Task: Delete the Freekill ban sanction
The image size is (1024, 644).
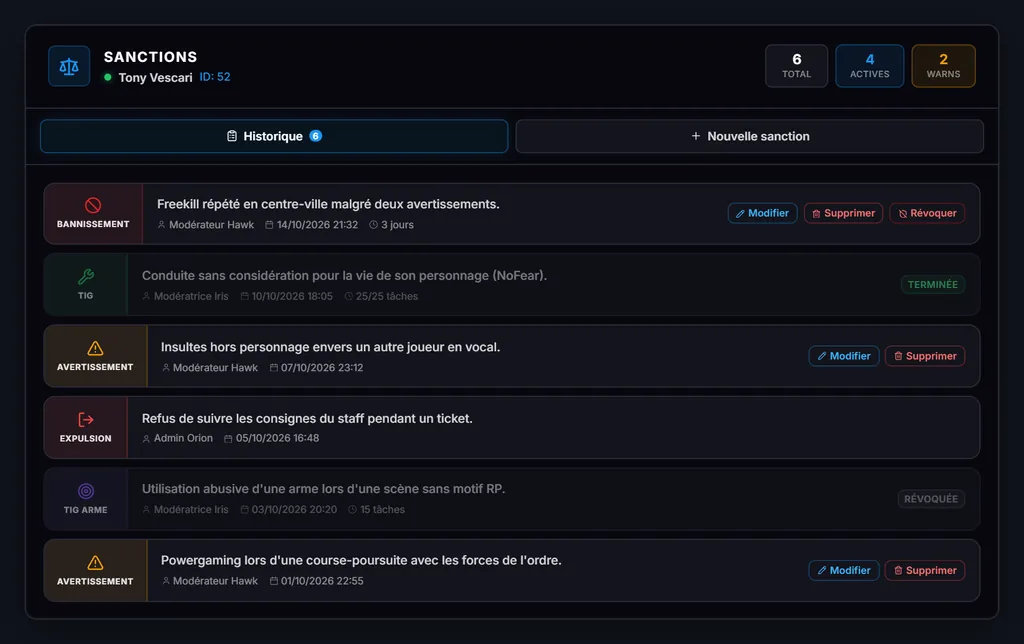Action: click(843, 213)
